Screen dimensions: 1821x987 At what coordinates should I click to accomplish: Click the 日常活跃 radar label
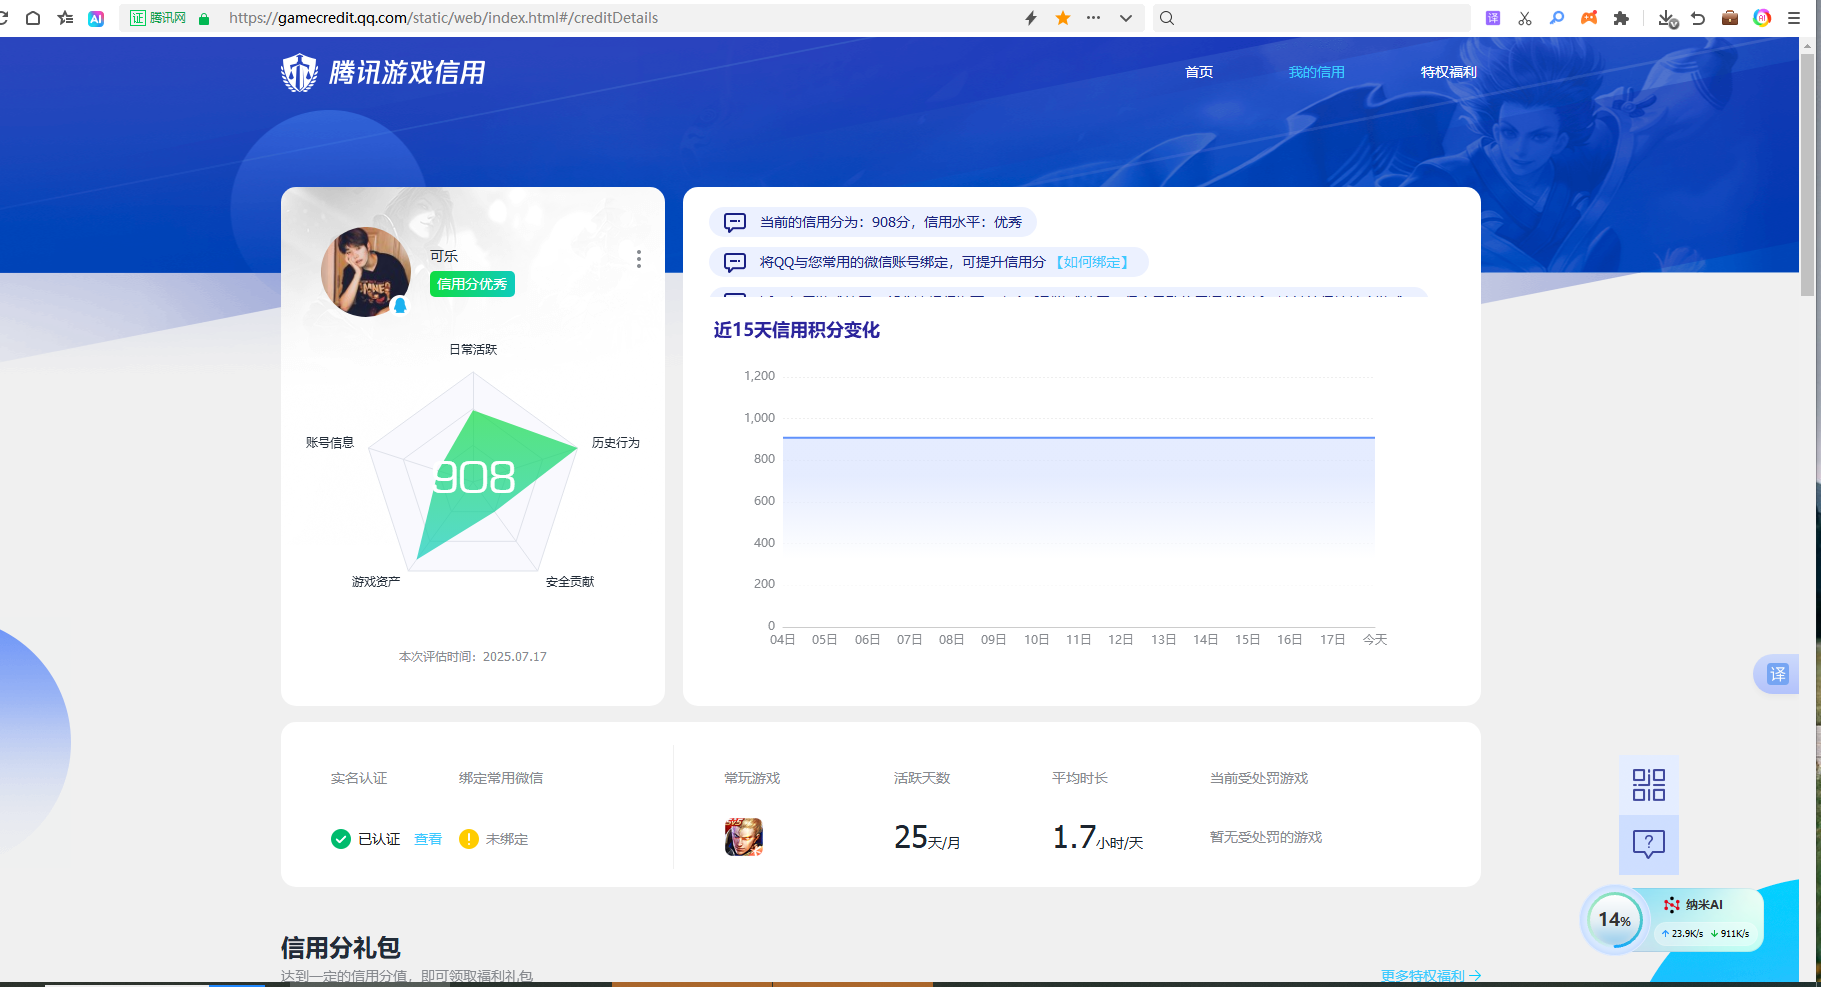coord(473,349)
